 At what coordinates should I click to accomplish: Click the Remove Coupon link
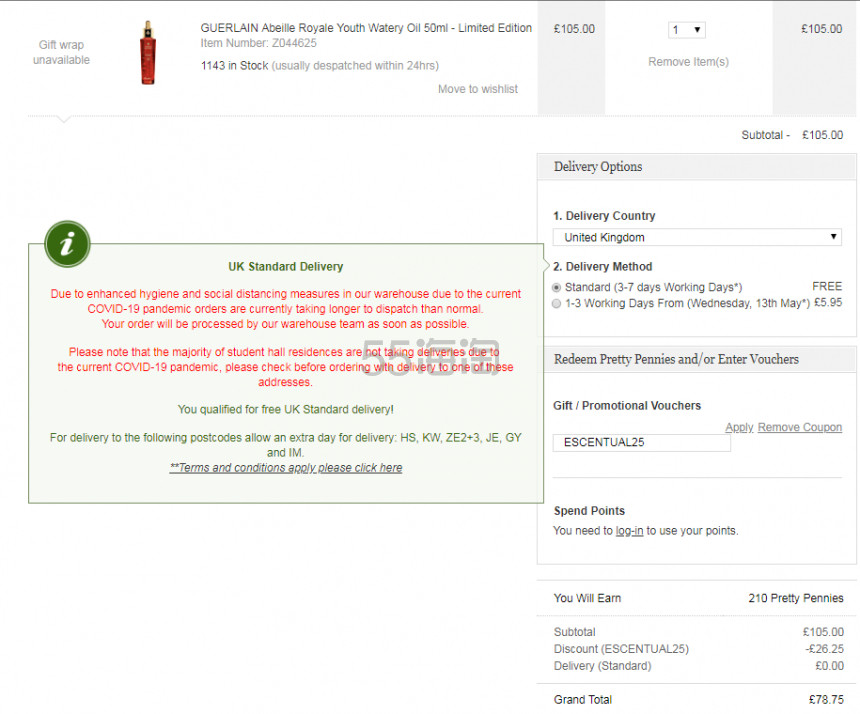(x=800, y=427)
